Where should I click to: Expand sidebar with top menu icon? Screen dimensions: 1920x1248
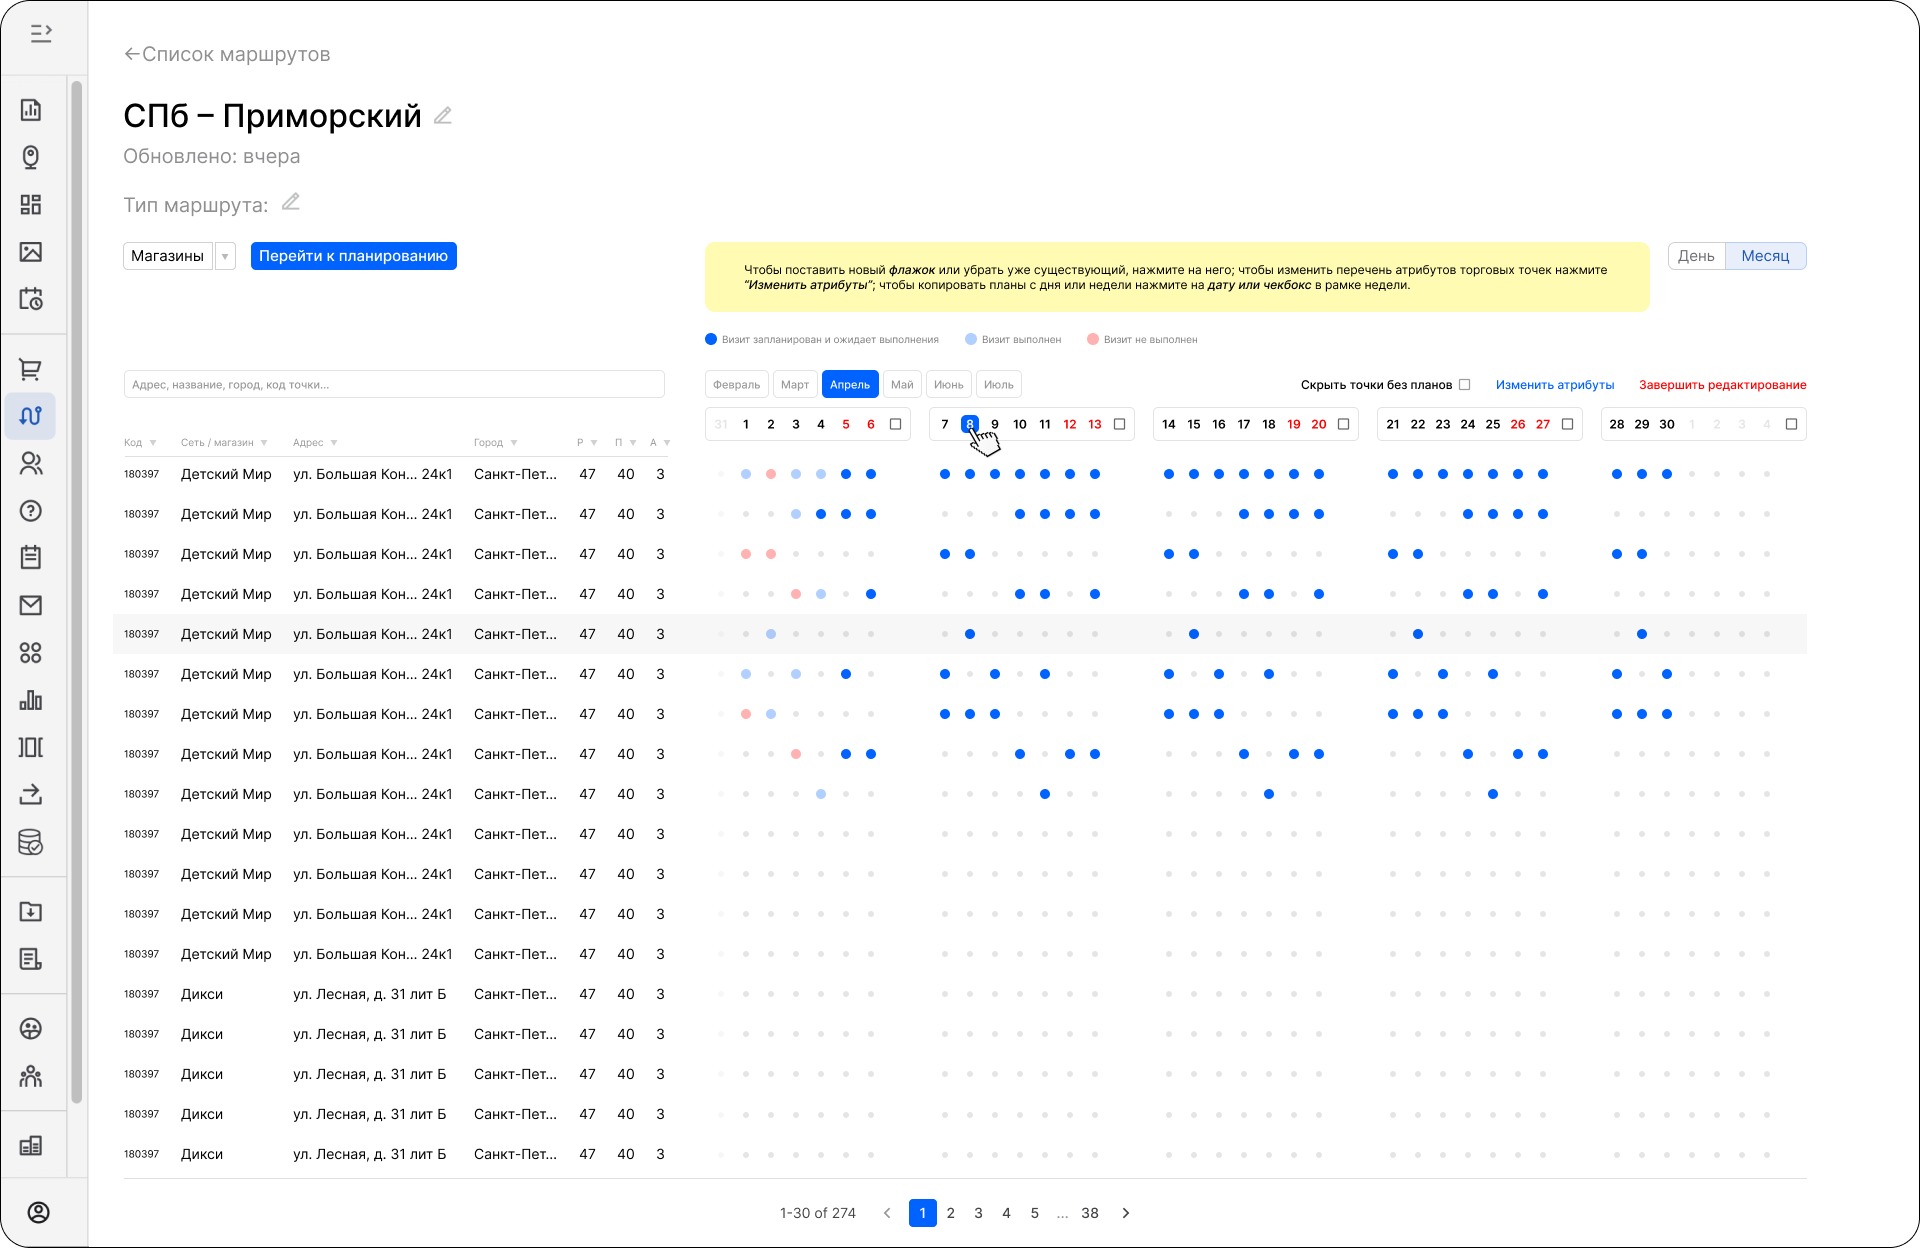pos(41,34)
